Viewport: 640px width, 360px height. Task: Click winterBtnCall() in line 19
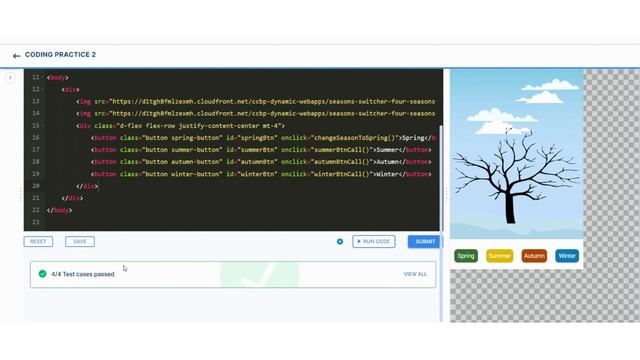(x=343, y=174)
